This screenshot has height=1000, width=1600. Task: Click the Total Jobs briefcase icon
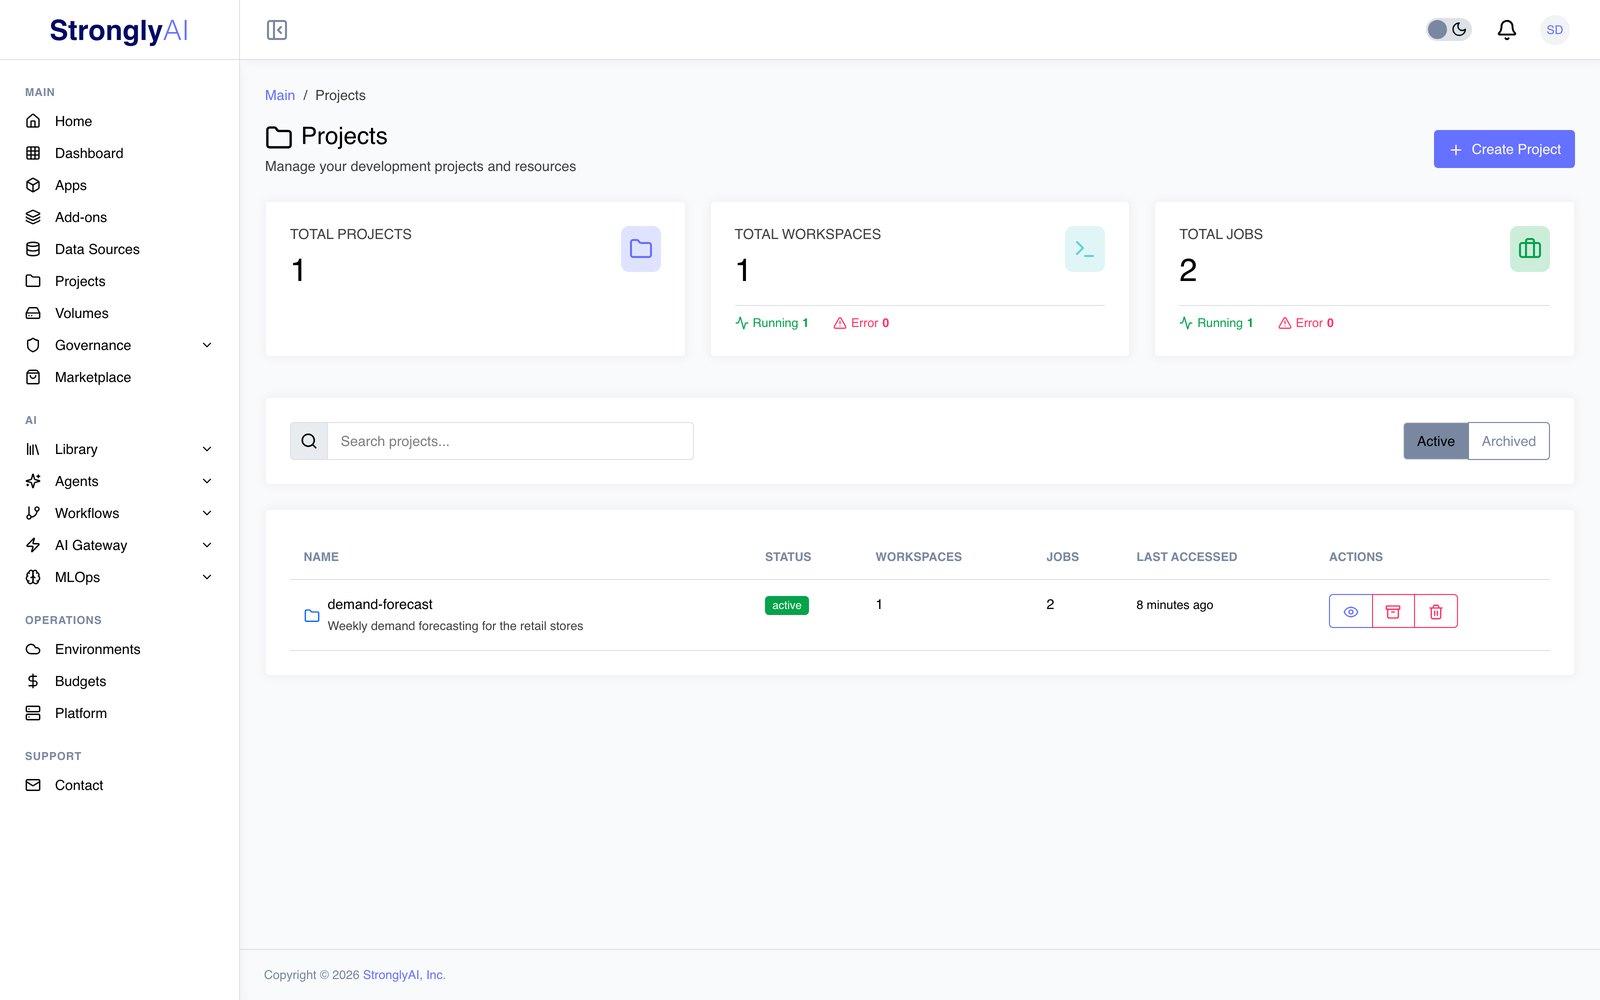1530,249
